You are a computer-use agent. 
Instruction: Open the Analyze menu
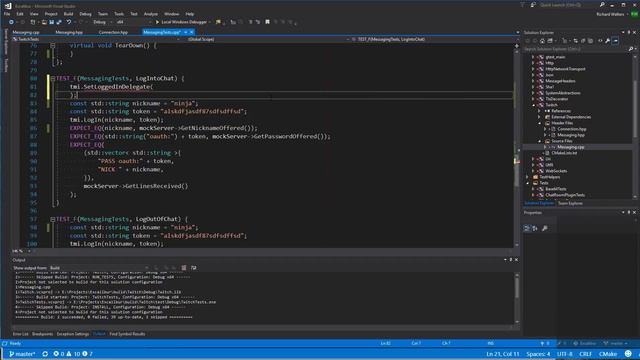click(151, 14)
